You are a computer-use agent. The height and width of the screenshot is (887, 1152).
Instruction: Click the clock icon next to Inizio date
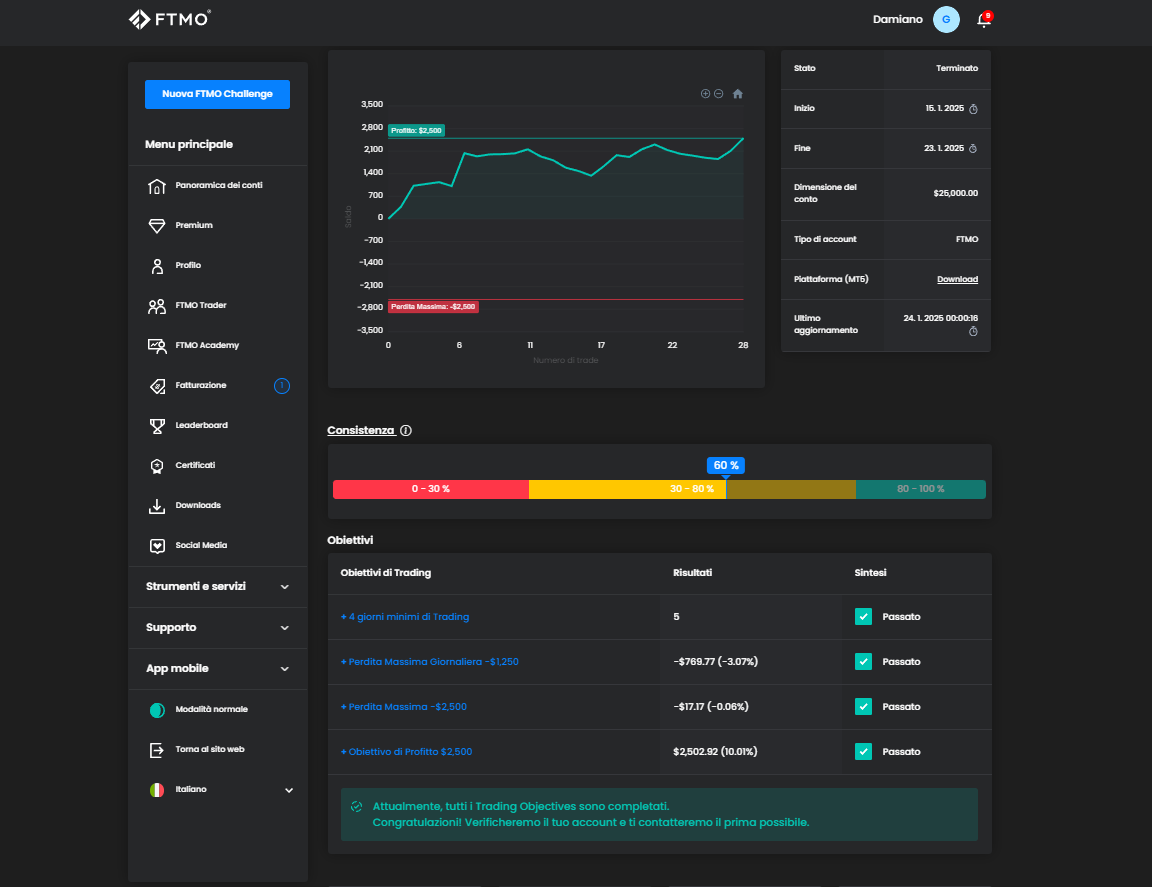pyautogui.click(x=973, y=109)
